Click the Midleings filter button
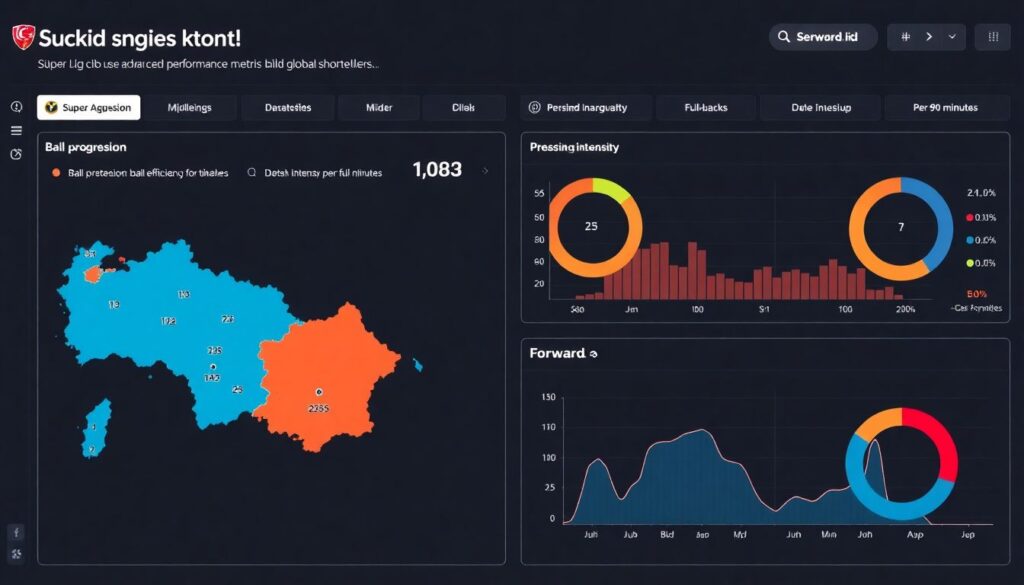This screenshot has height=585, width=1024. pyautogui.click(x=191, y=107)
